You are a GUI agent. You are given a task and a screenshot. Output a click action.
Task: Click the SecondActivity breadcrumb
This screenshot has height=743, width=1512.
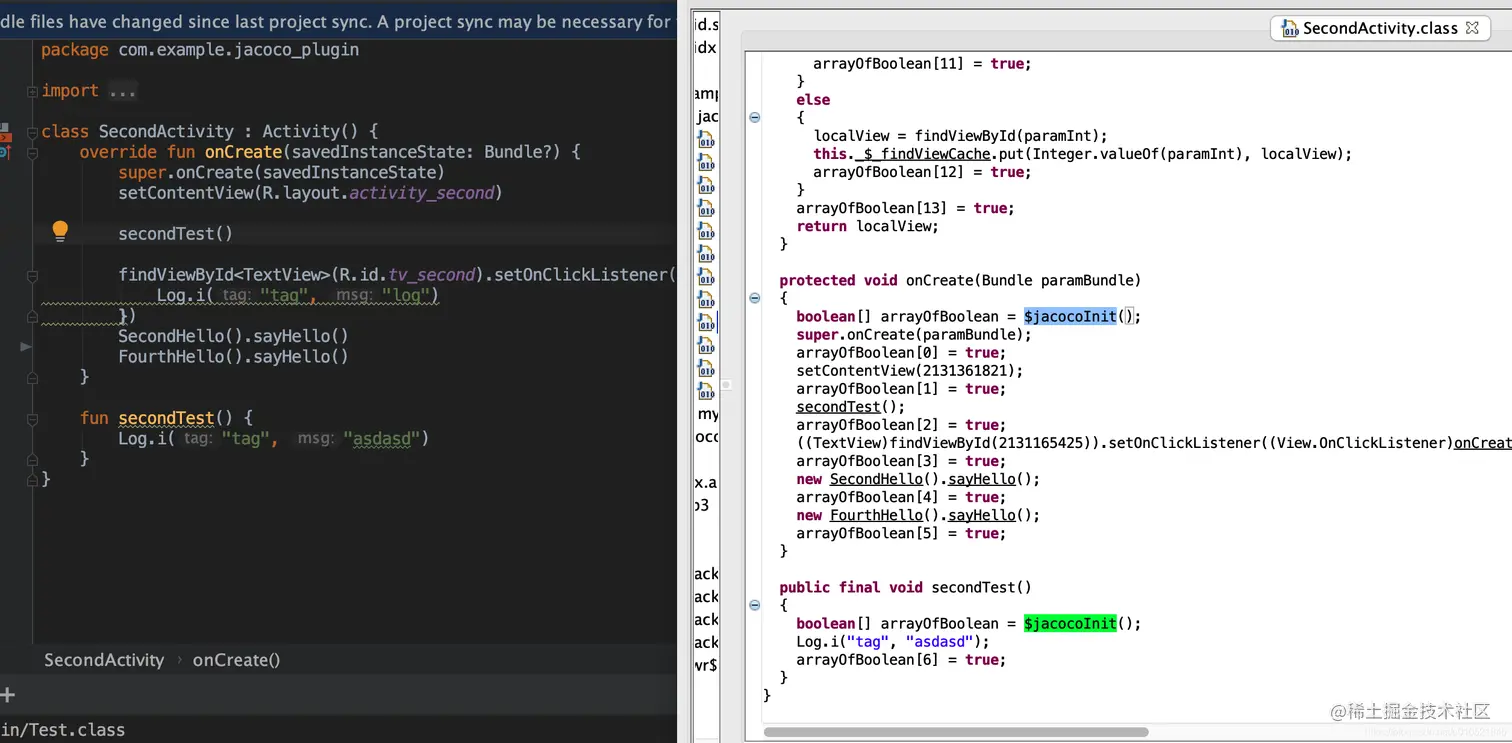pyautogui.click(x=104, y=660)
